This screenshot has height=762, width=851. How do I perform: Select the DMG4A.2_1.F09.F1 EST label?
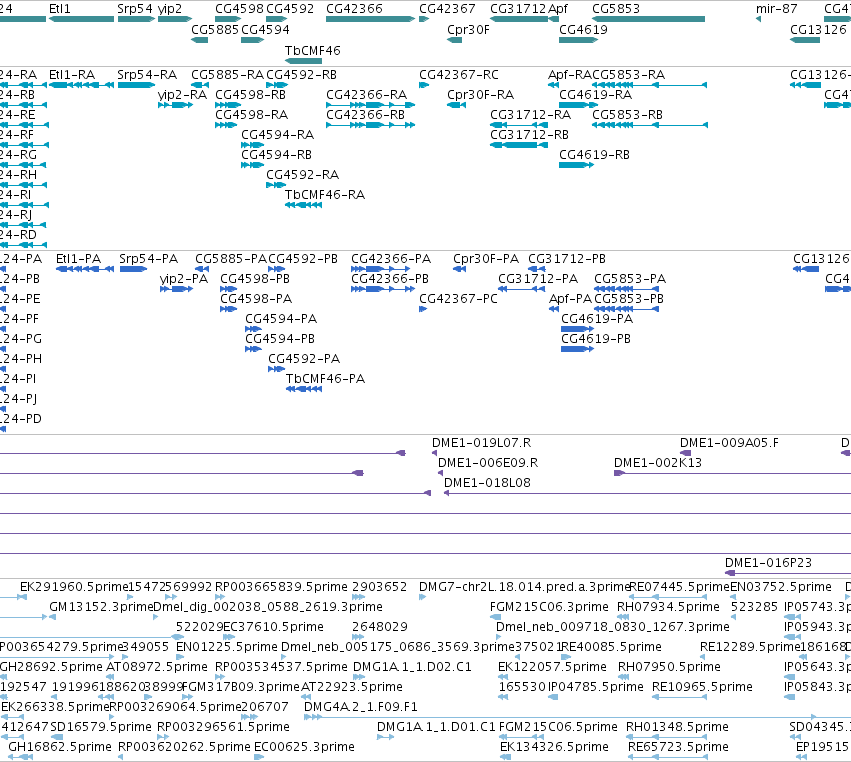click(361, 707)
